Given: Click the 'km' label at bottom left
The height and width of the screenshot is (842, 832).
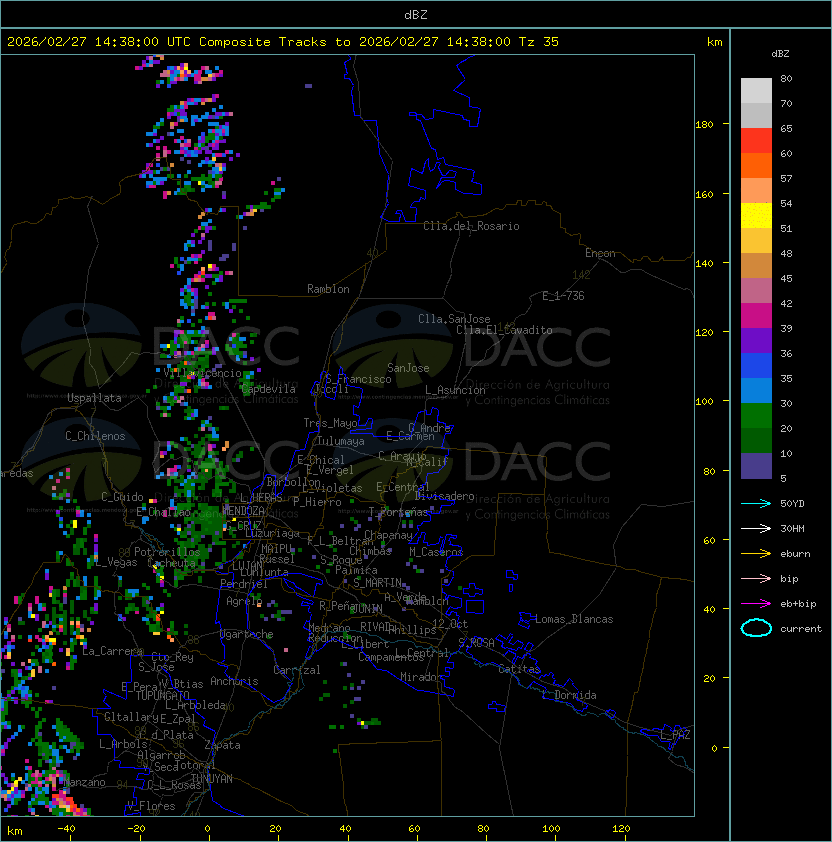Looking at the screenshot, I should point(15,832).
